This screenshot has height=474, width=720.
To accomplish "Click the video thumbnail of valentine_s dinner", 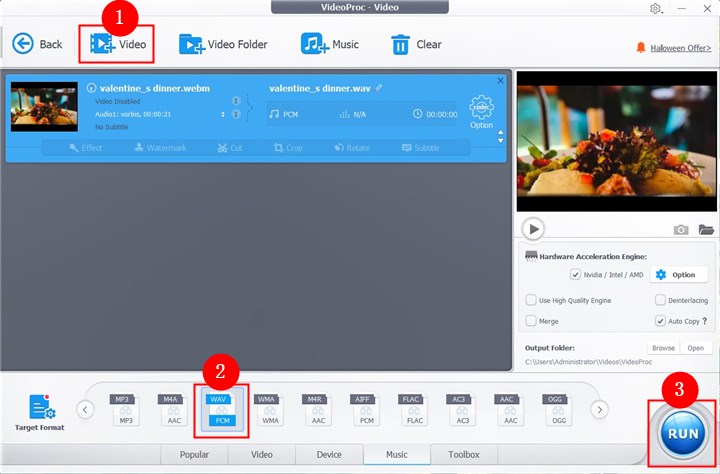I will click(44, 107).
